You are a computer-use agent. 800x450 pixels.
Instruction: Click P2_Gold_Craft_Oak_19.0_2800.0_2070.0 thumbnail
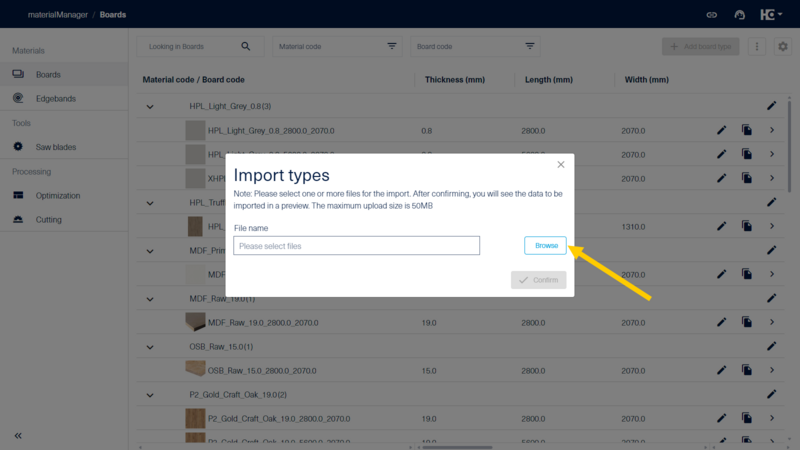[195, 418]
